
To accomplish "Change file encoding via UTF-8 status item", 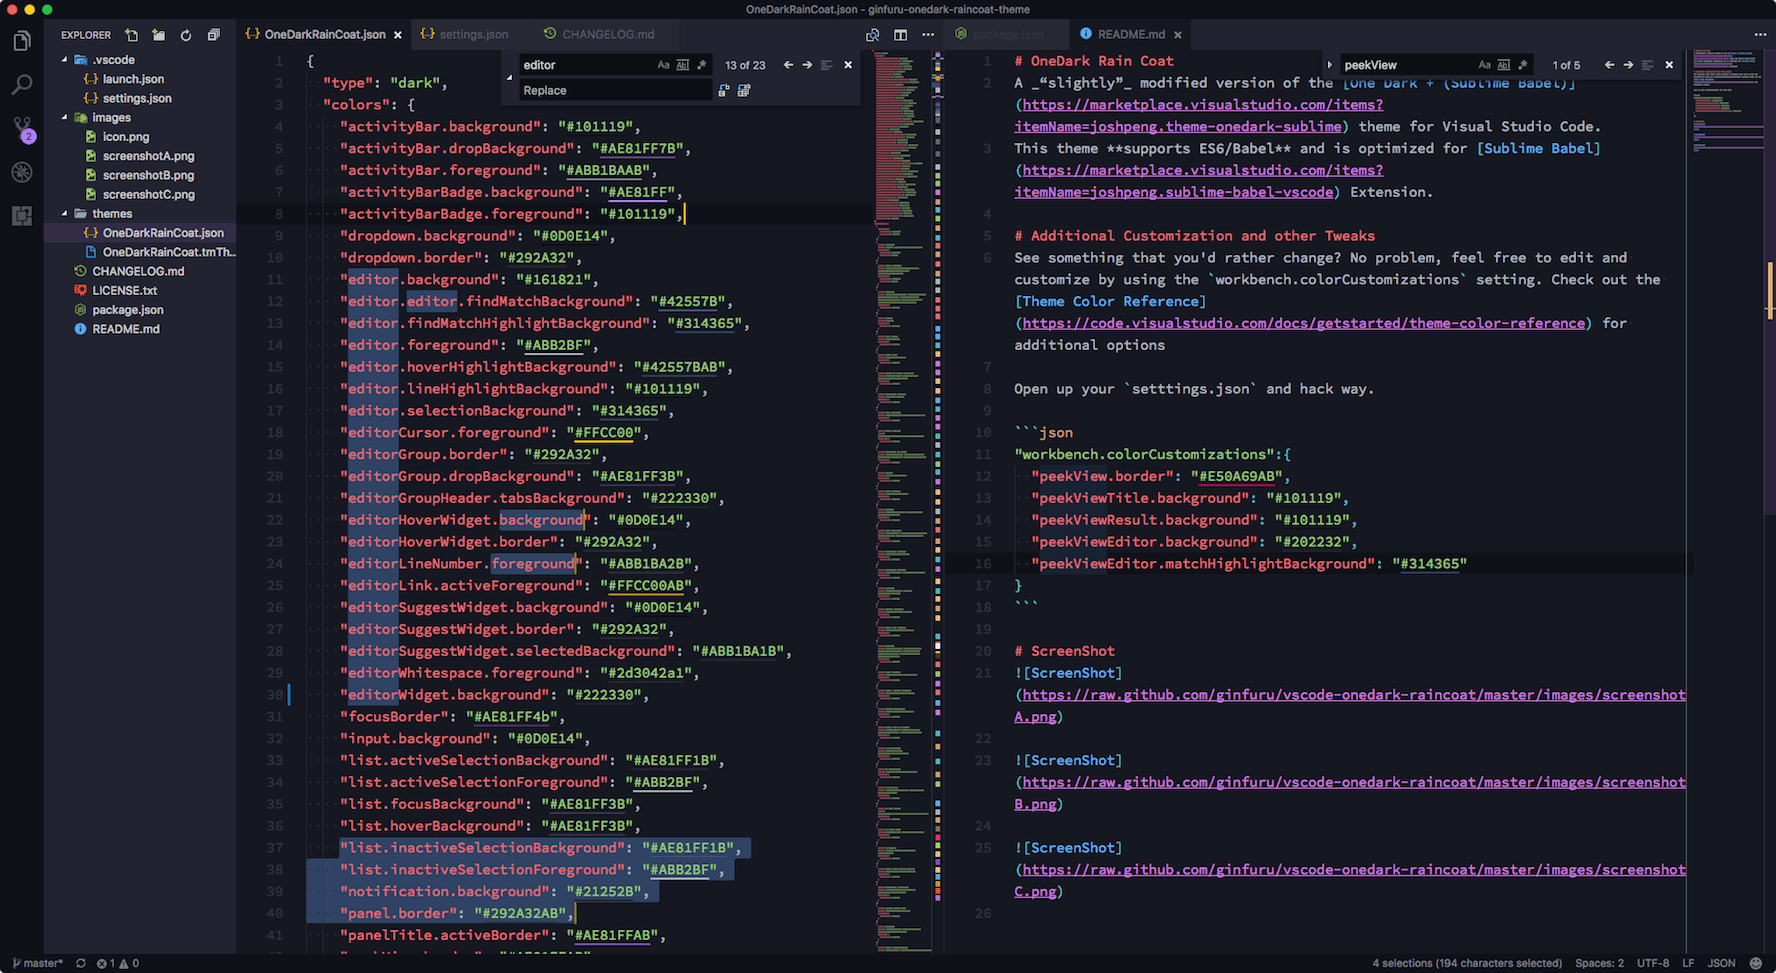I will 1653,963.
